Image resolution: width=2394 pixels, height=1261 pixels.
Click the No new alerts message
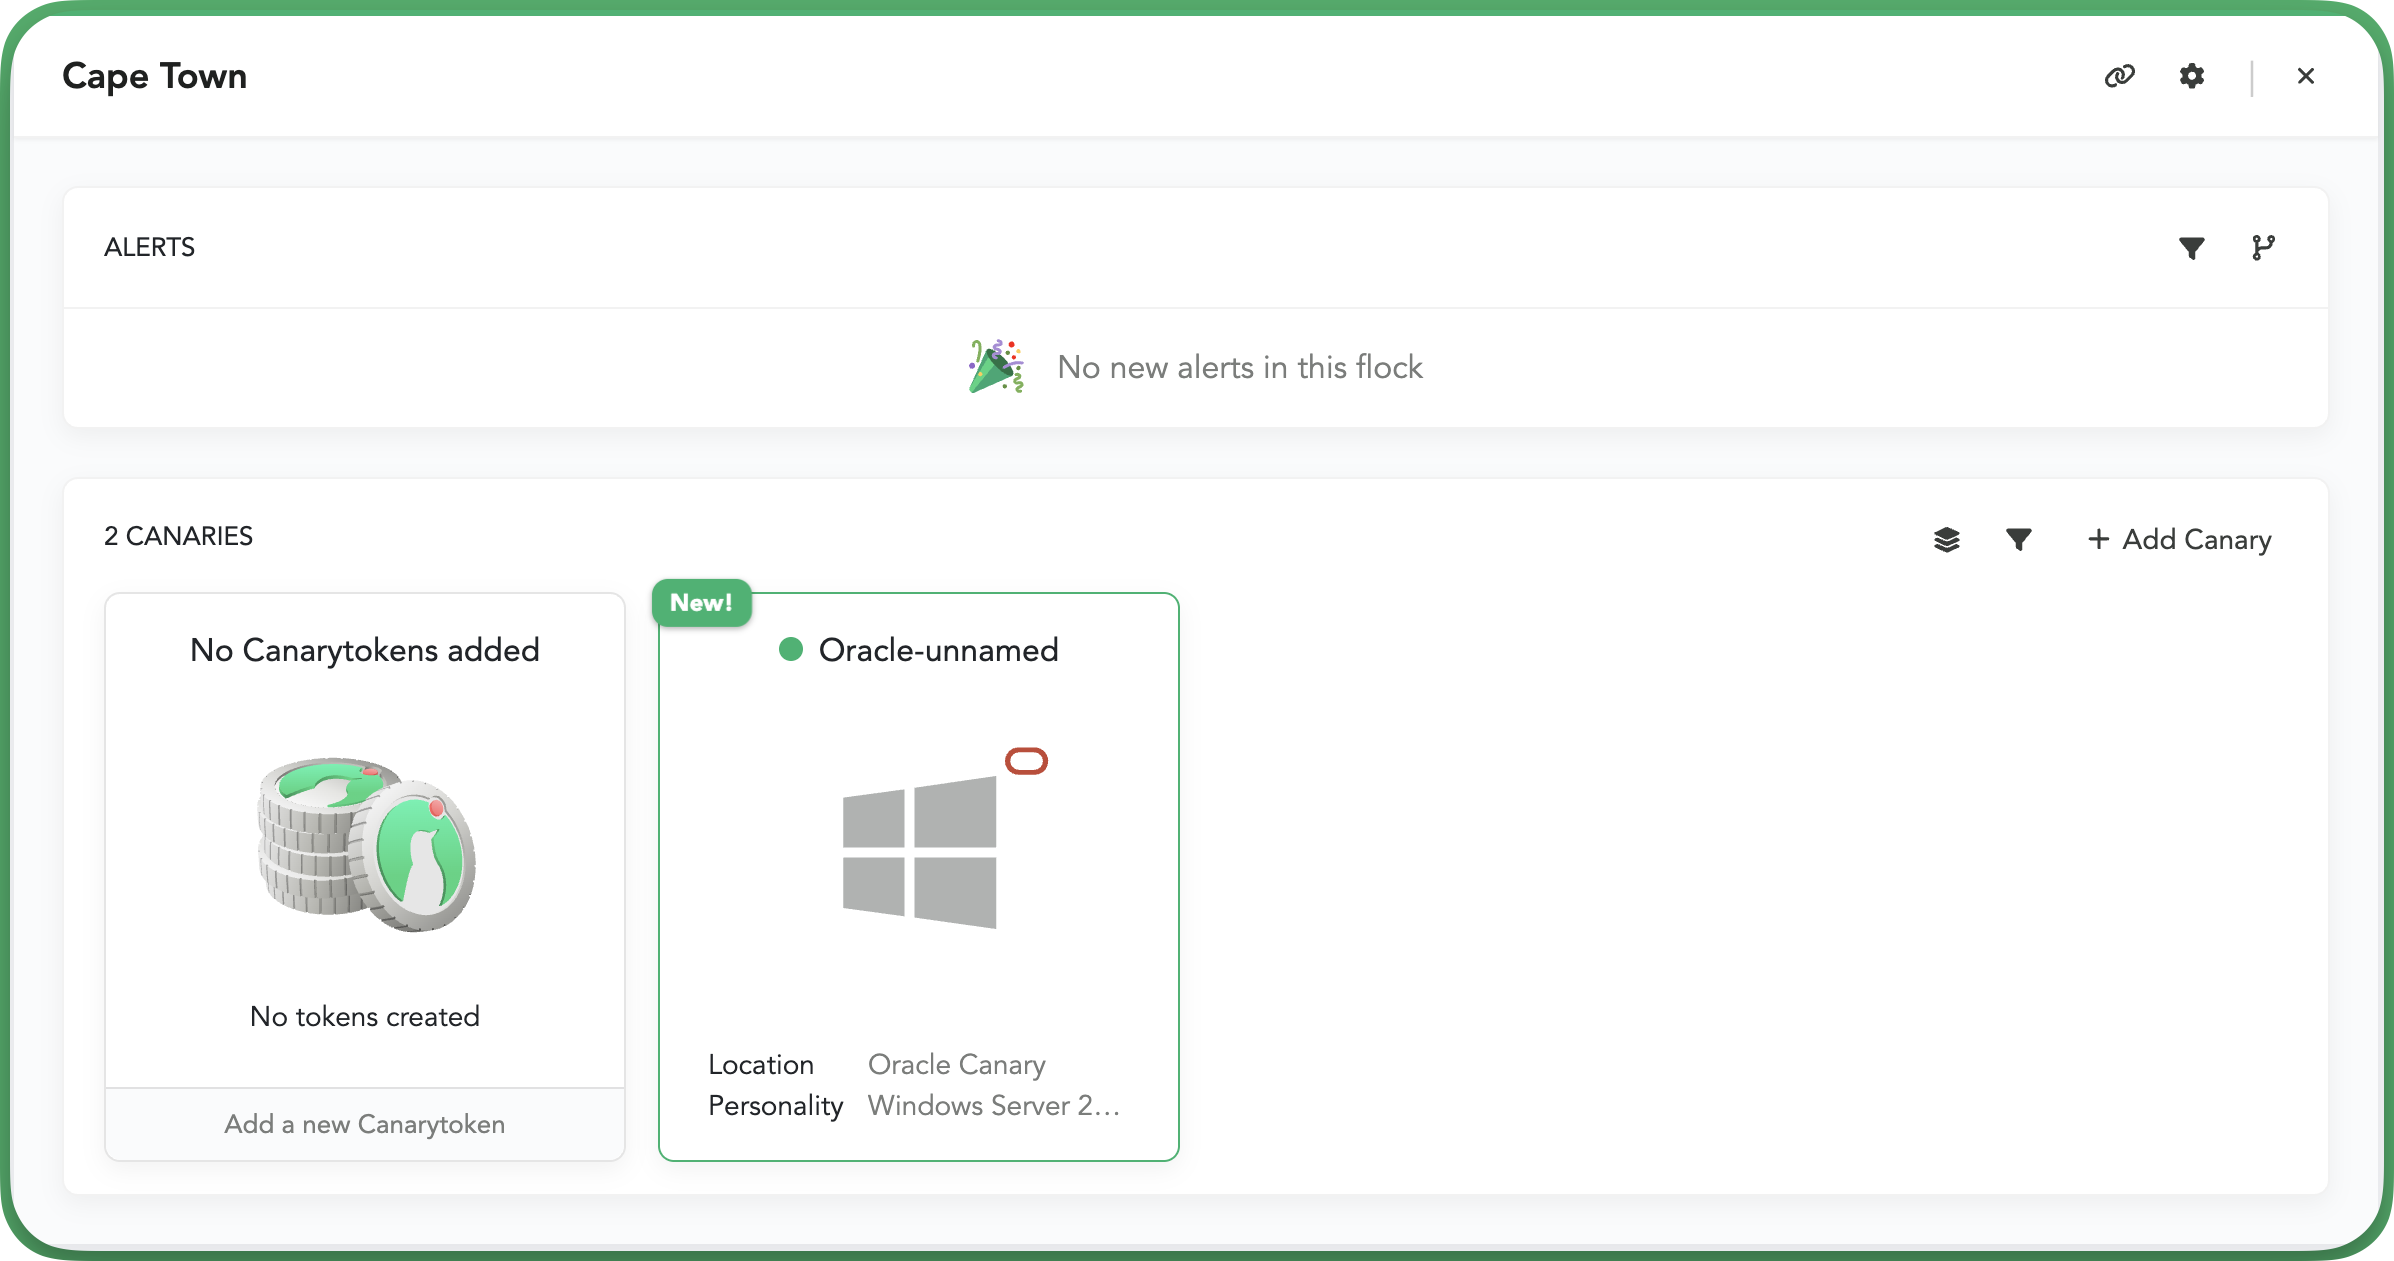1240,367
